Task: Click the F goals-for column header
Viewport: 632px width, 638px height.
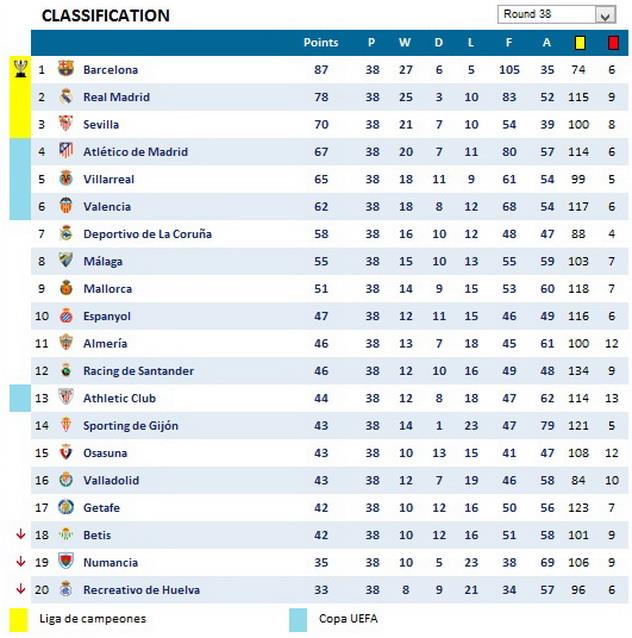Action: pyautogui.click(x=509, y=43)
